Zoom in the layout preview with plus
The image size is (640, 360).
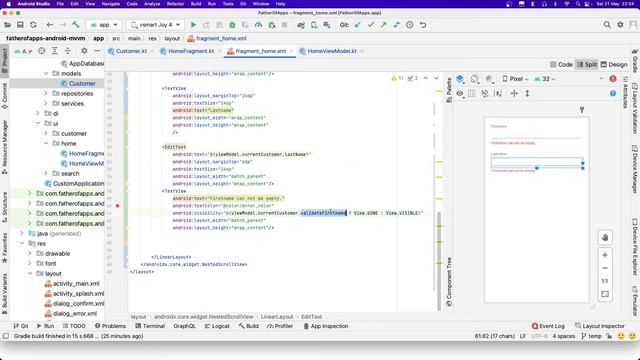[605, 255]
